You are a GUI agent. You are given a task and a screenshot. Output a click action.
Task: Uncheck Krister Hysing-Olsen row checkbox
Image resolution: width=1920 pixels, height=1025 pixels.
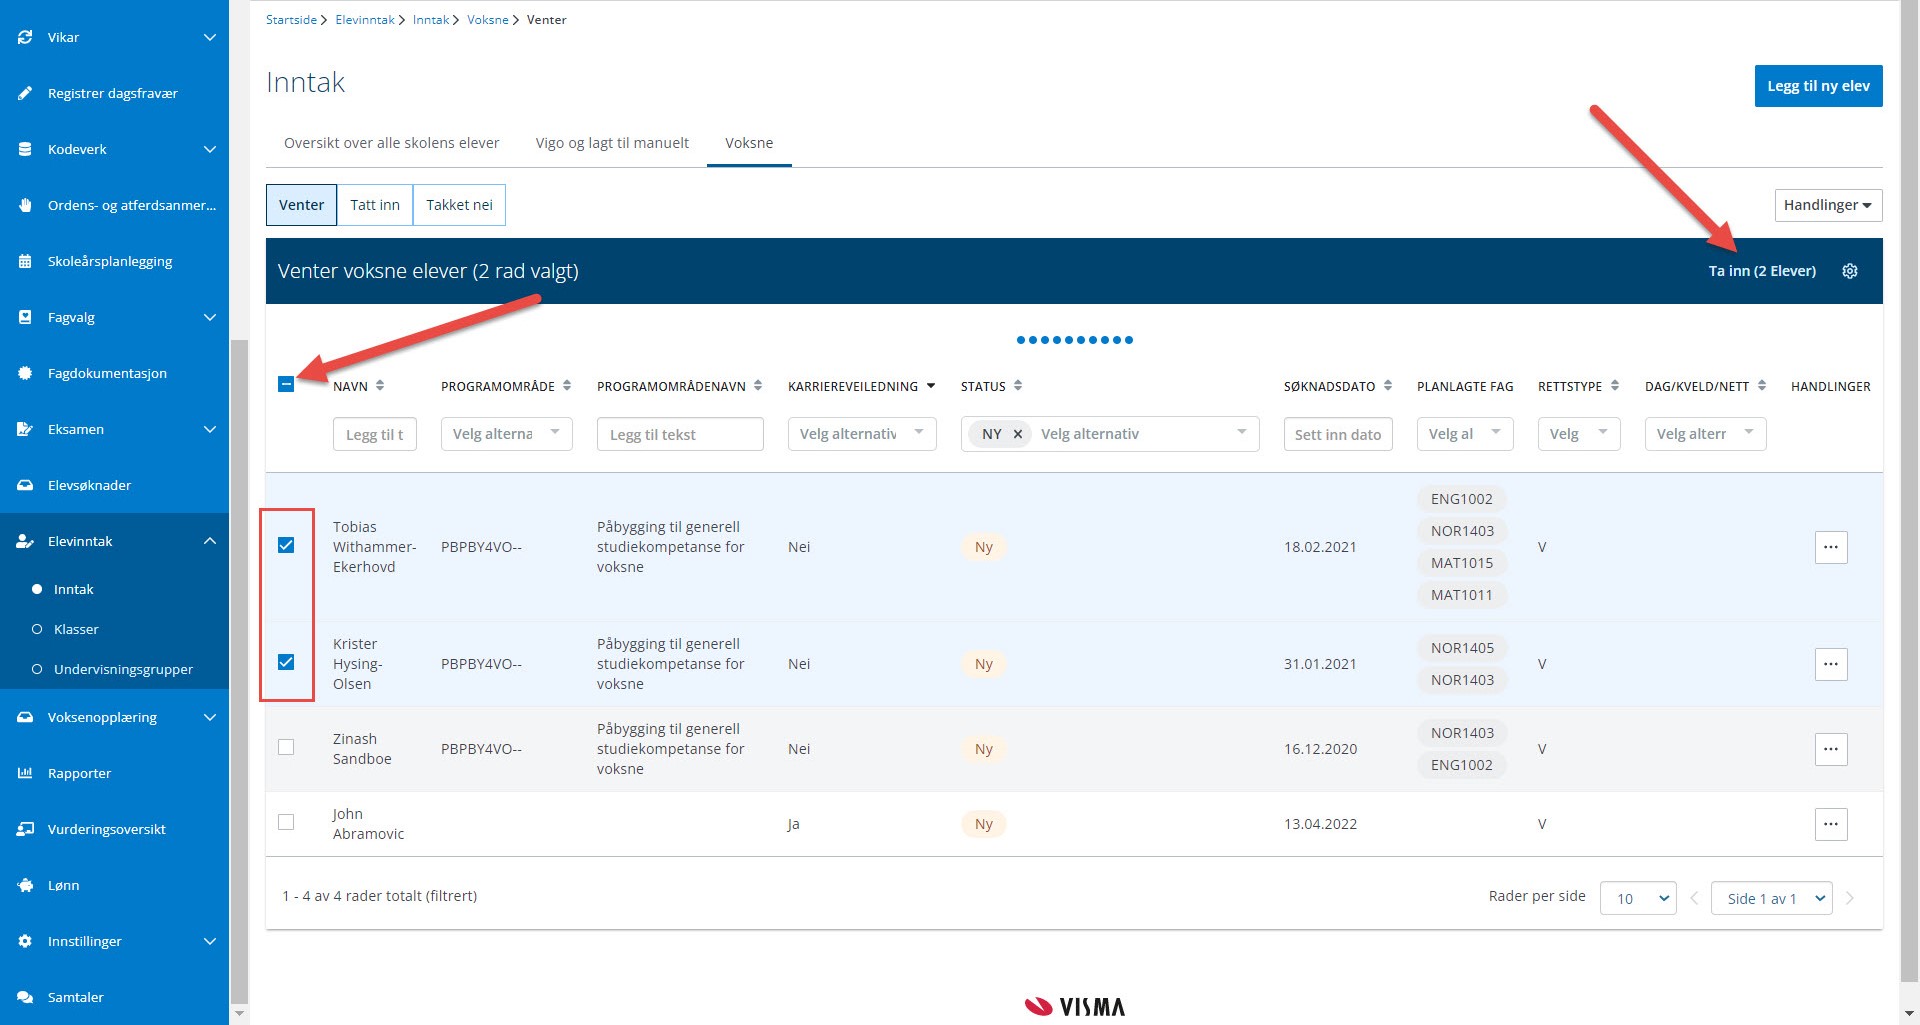point(286,662)
